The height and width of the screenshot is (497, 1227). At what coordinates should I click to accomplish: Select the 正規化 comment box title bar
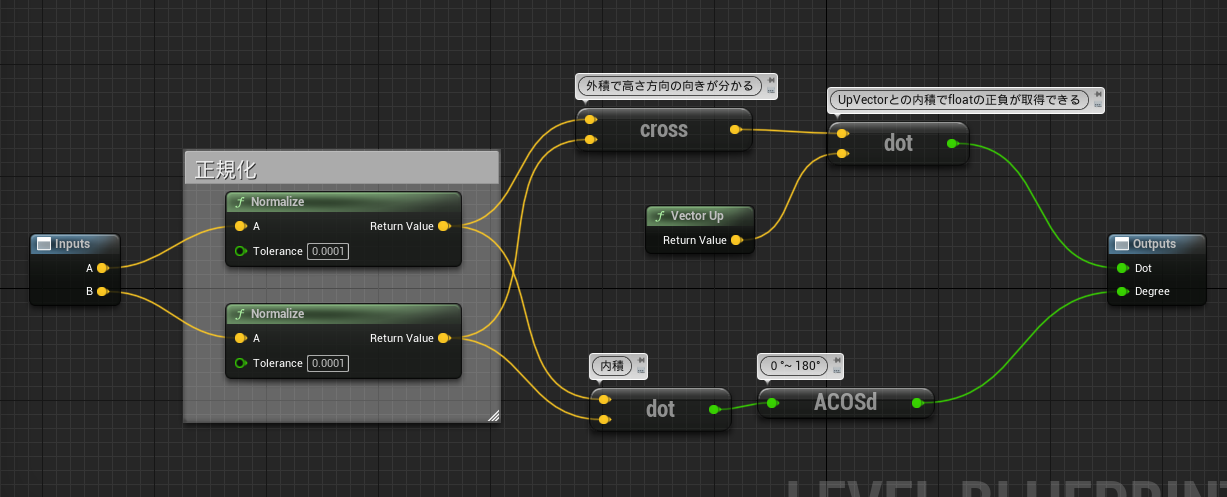(x=341, y=168)
